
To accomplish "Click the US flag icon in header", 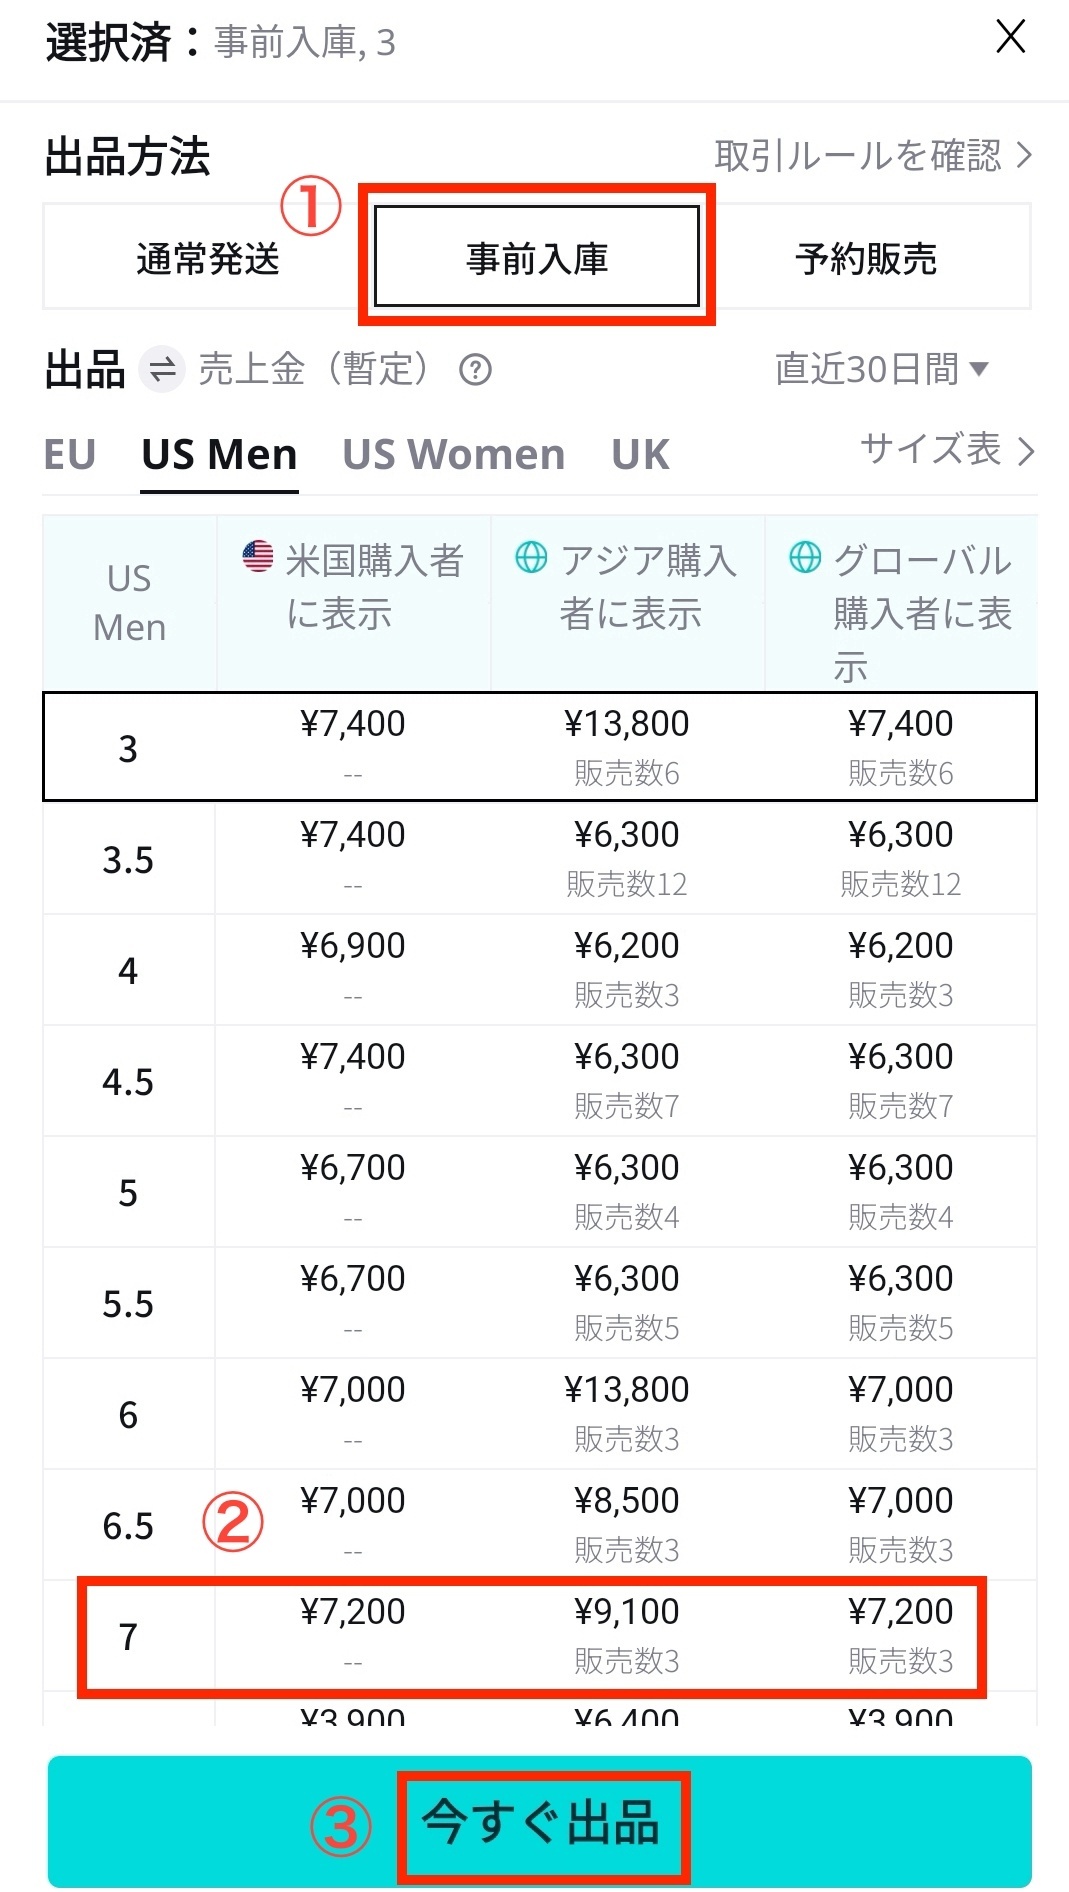I will tap(258, 556).
